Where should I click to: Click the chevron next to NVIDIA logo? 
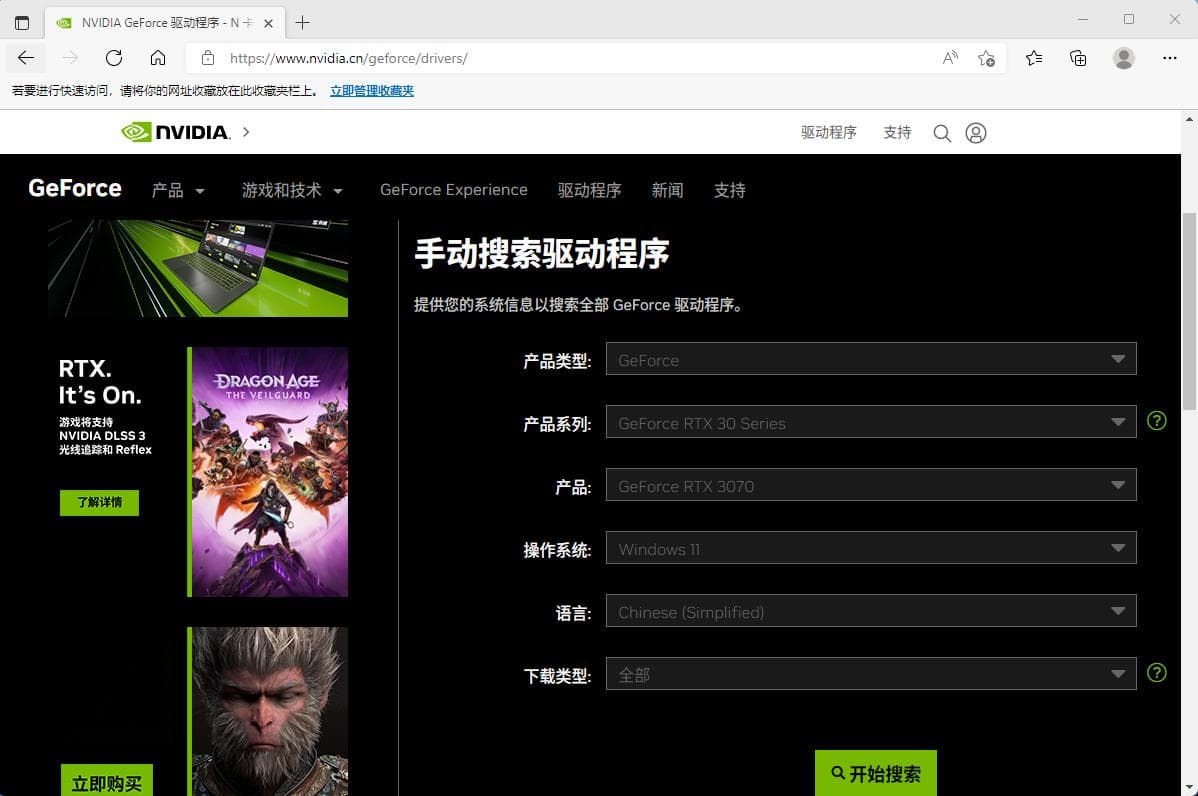click(246, 132)
